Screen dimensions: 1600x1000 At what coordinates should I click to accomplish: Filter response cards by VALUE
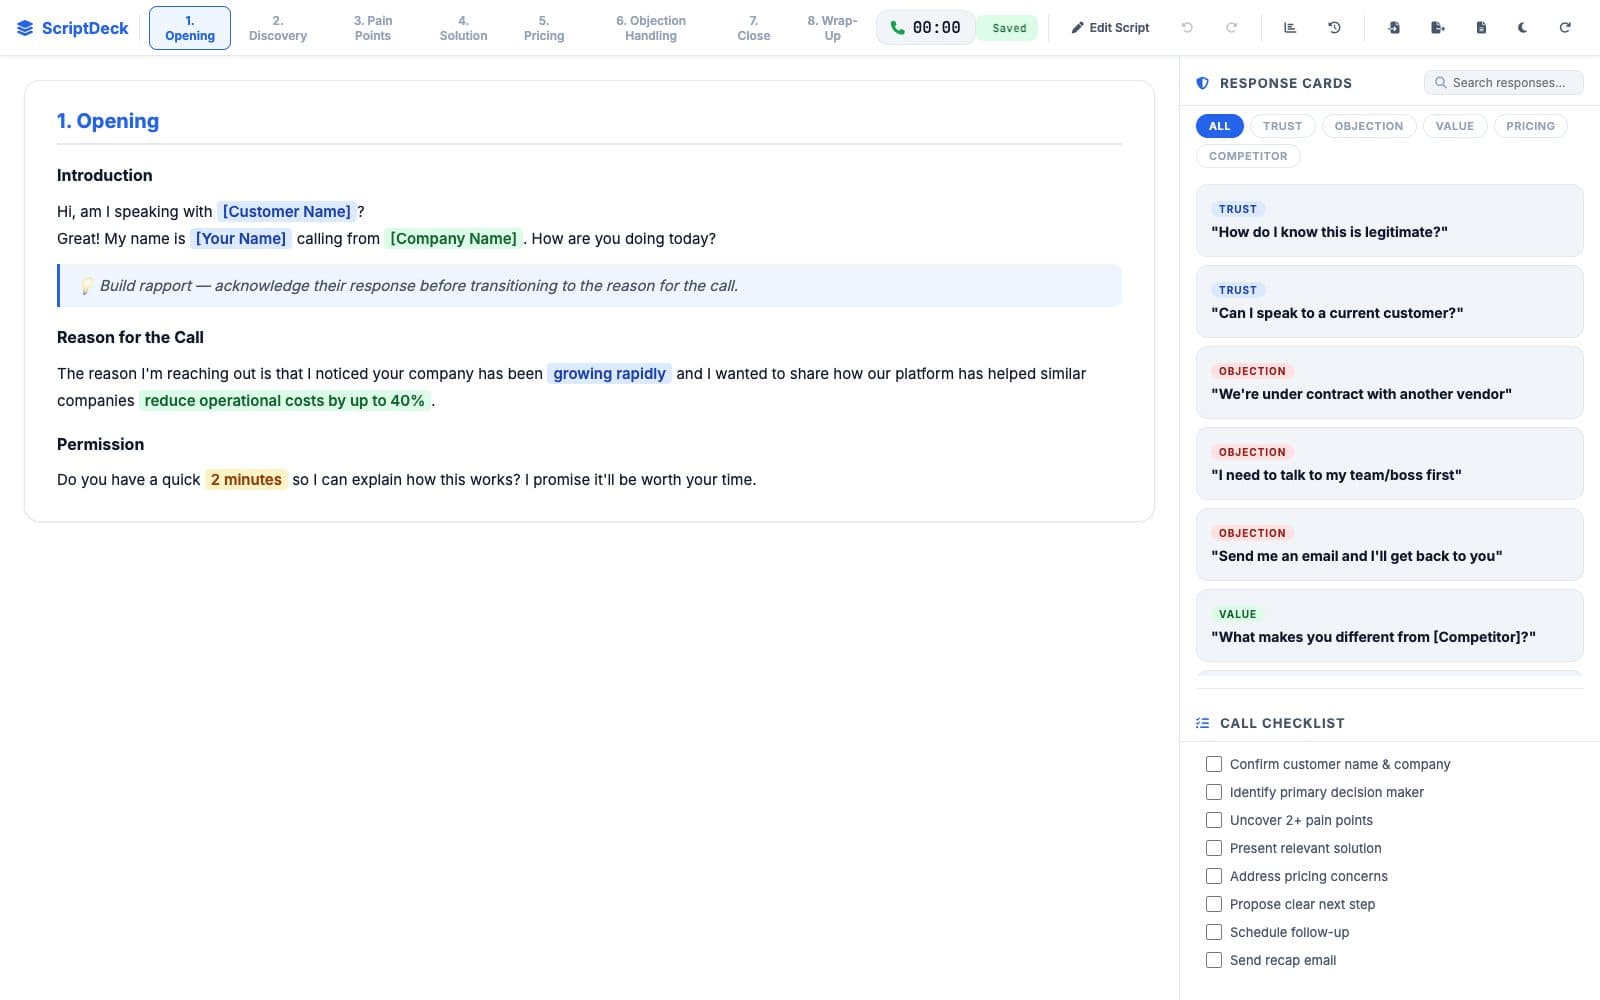point(1454,126)
